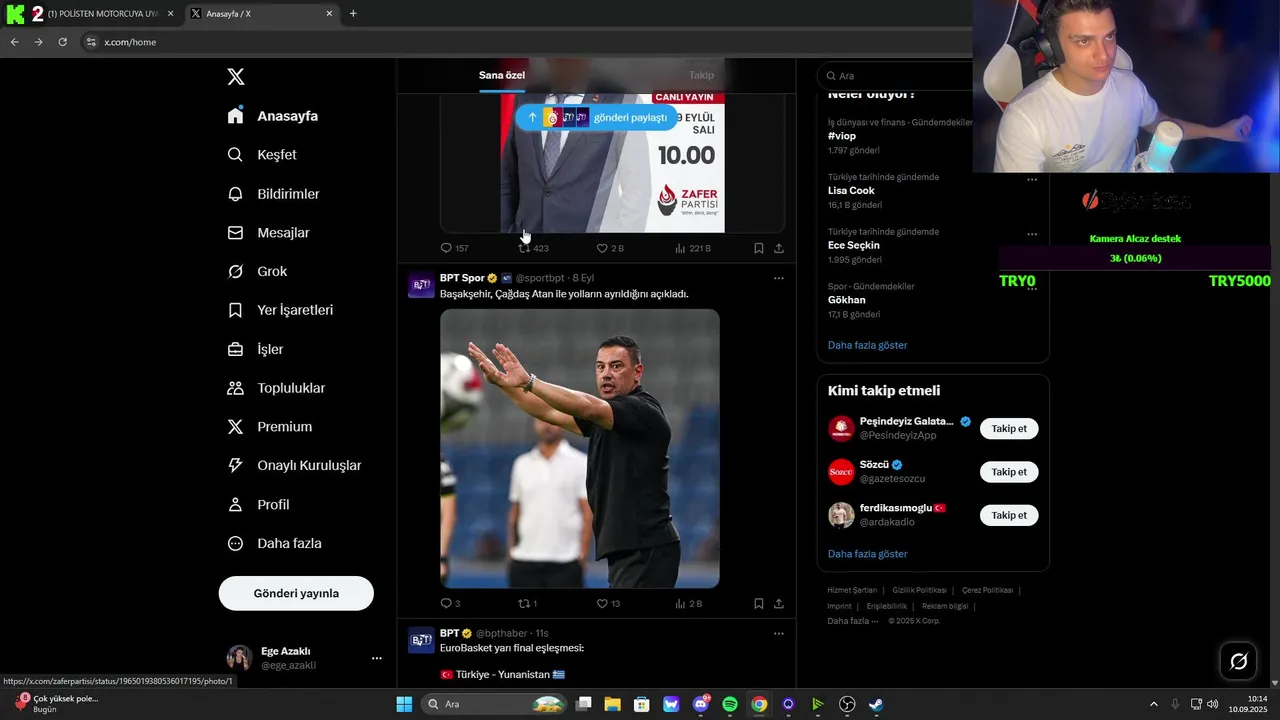1280x720 pixels.
Task: Follow Sözcü with Takip et
Action: 1009,472
